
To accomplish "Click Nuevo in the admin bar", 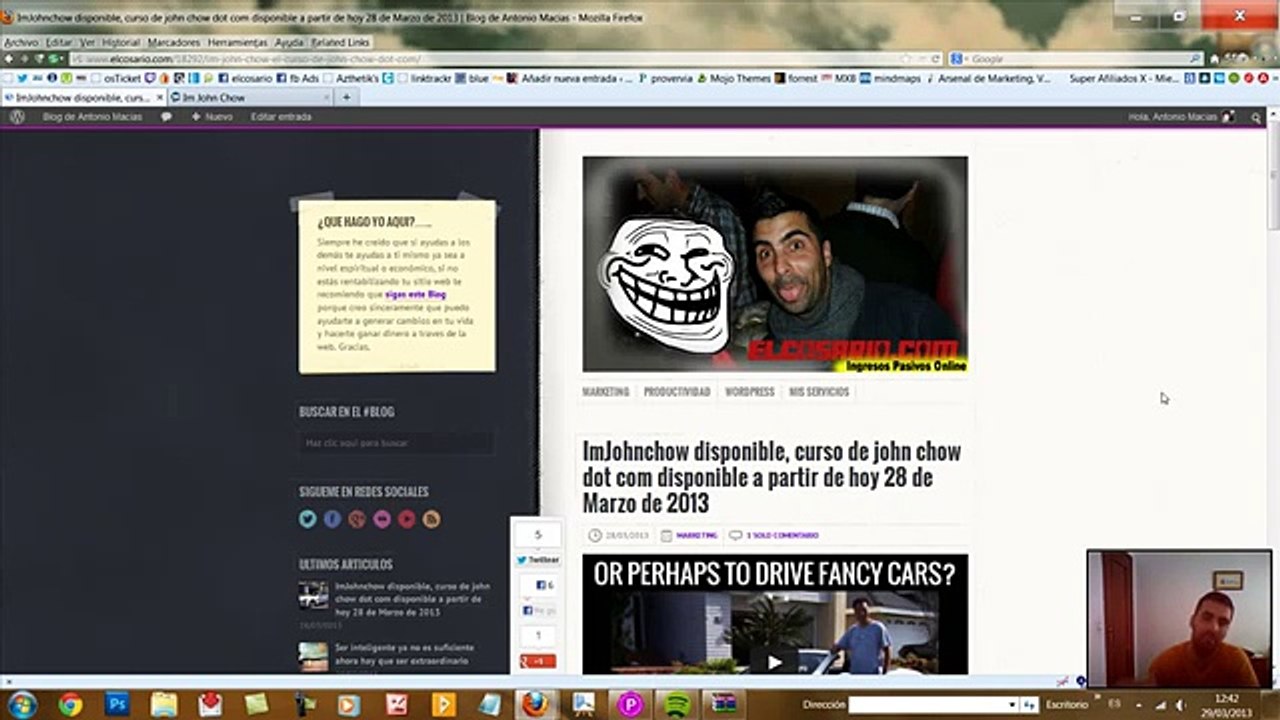I will [212, 117].
